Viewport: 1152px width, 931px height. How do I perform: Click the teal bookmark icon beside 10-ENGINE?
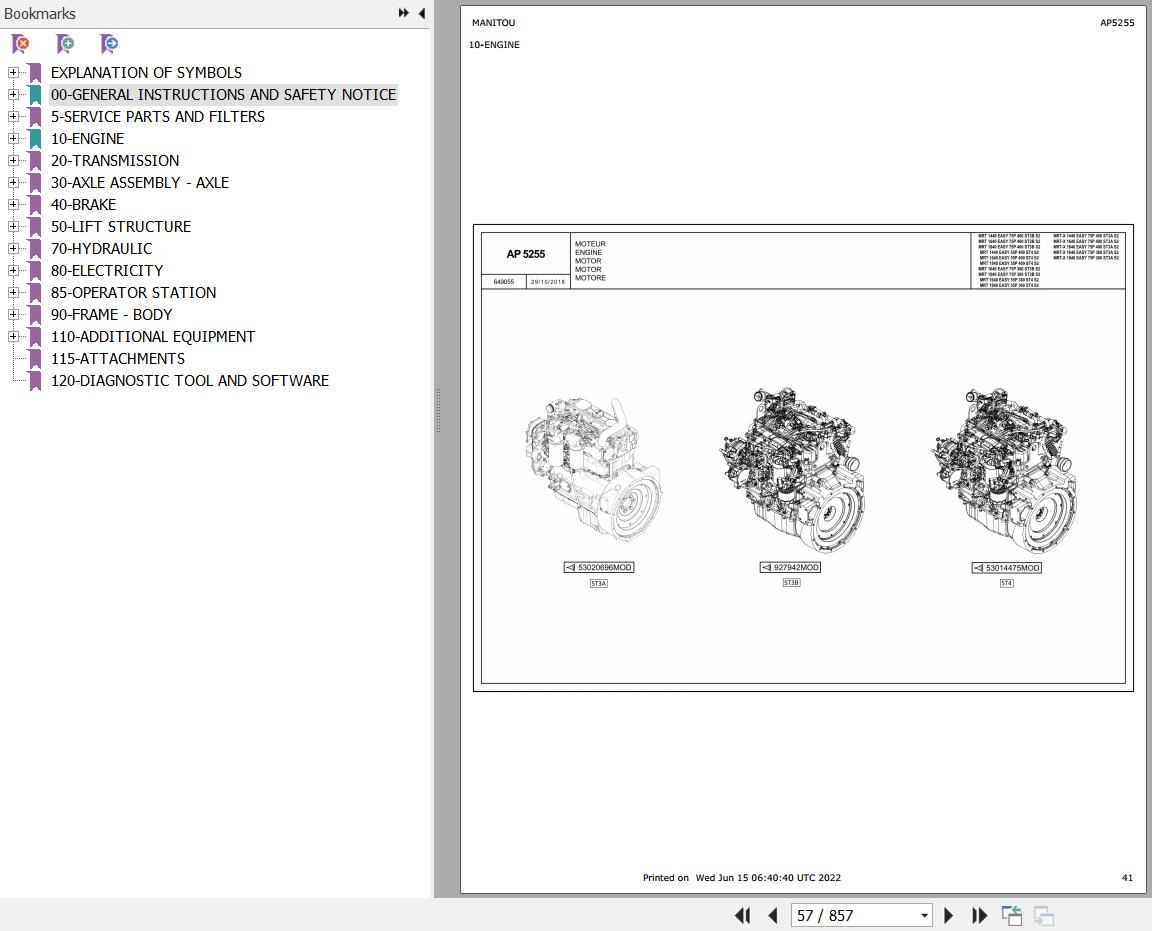pyautogui.click(x=35, y=139)
